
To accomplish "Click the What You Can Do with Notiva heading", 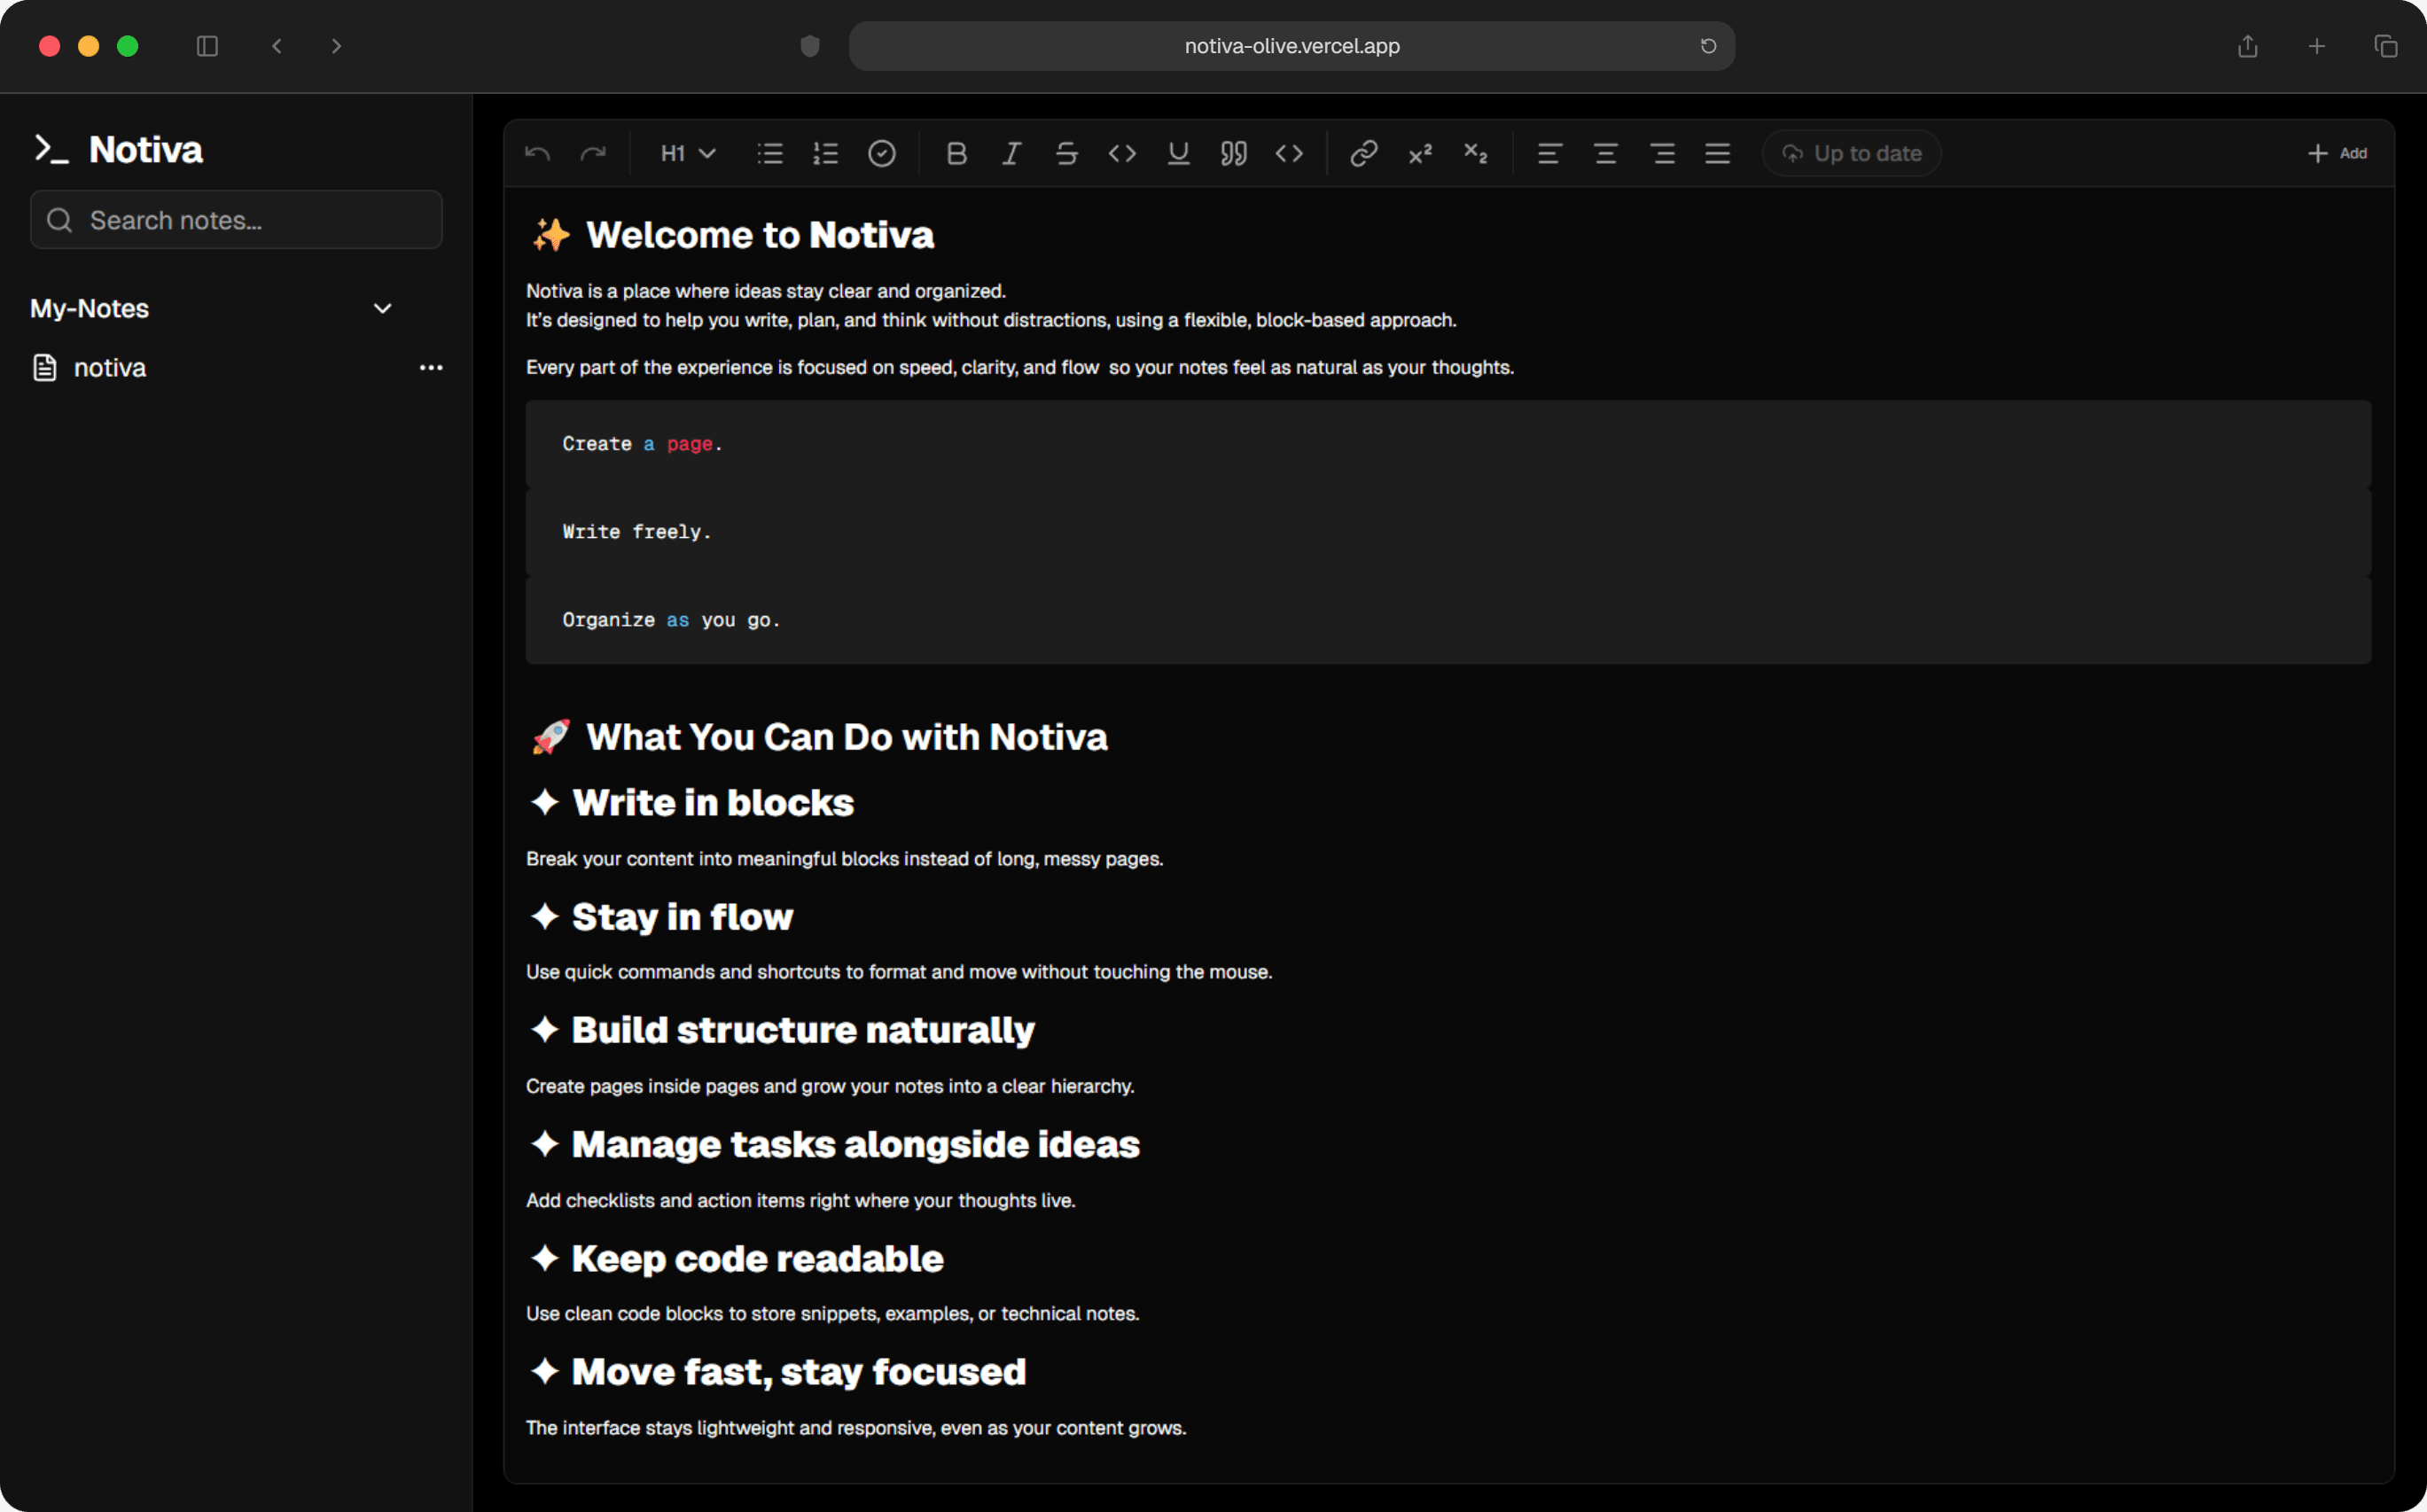I will click(x=819, y=737).
